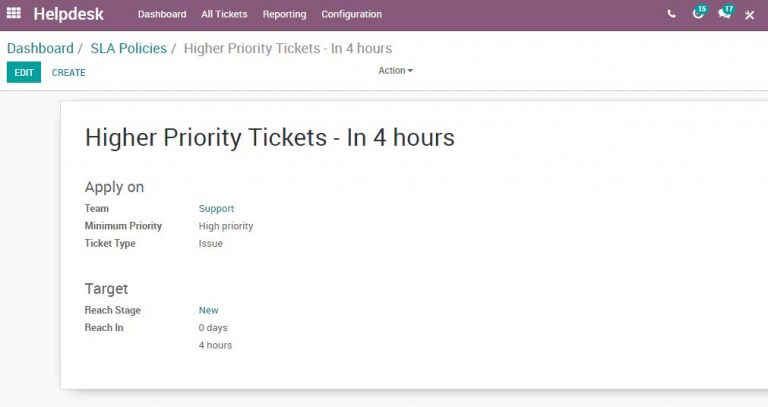
Task: Click the High priority field value
Action: click(226, 226)
